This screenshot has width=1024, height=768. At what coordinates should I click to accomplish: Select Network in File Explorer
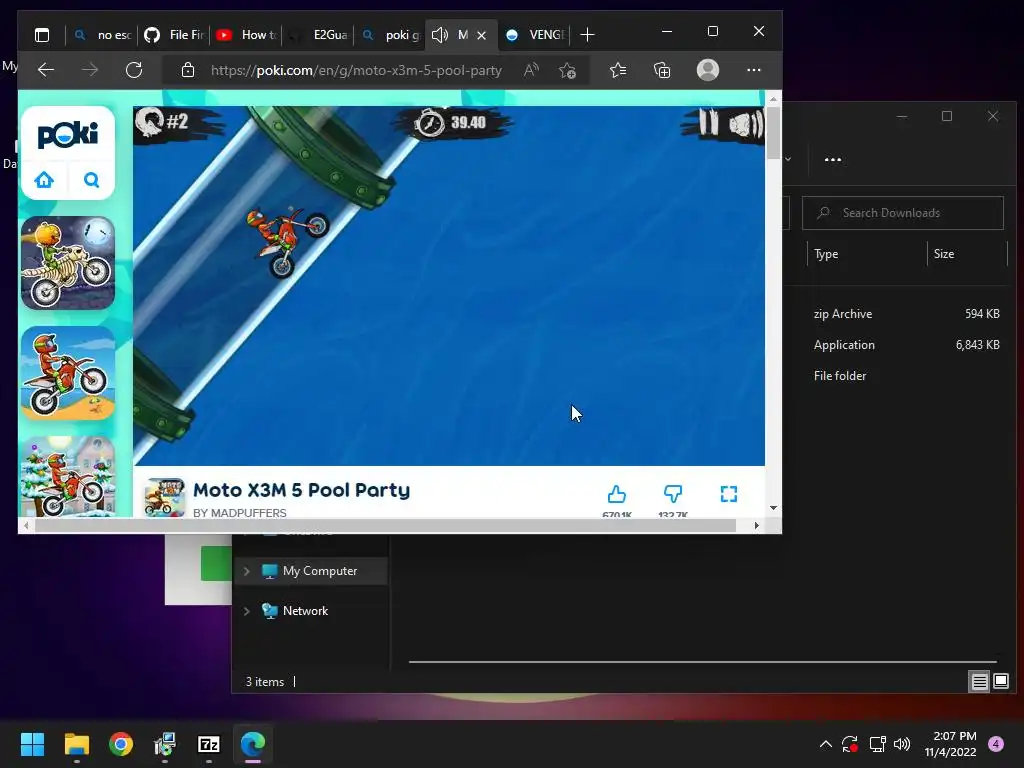click(x=306, y=611)
